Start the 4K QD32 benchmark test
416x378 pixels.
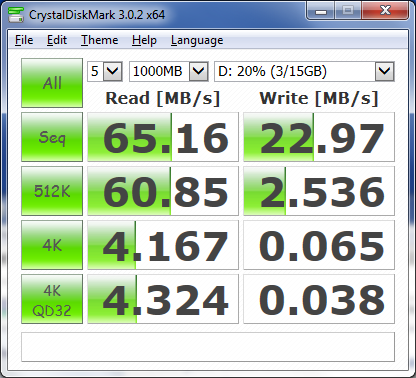coord(52,299)
